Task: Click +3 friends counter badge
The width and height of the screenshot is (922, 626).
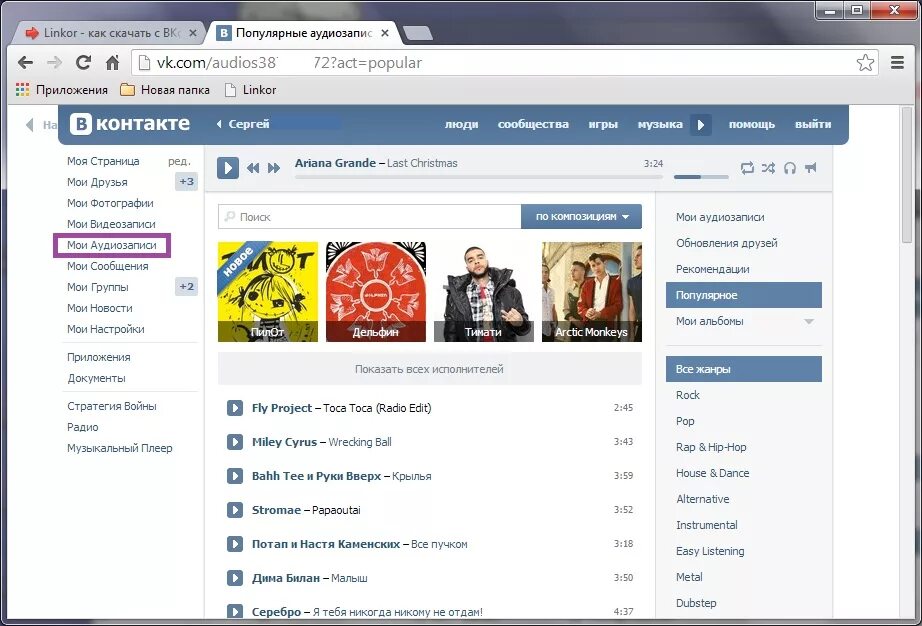Action: point(186,182)
